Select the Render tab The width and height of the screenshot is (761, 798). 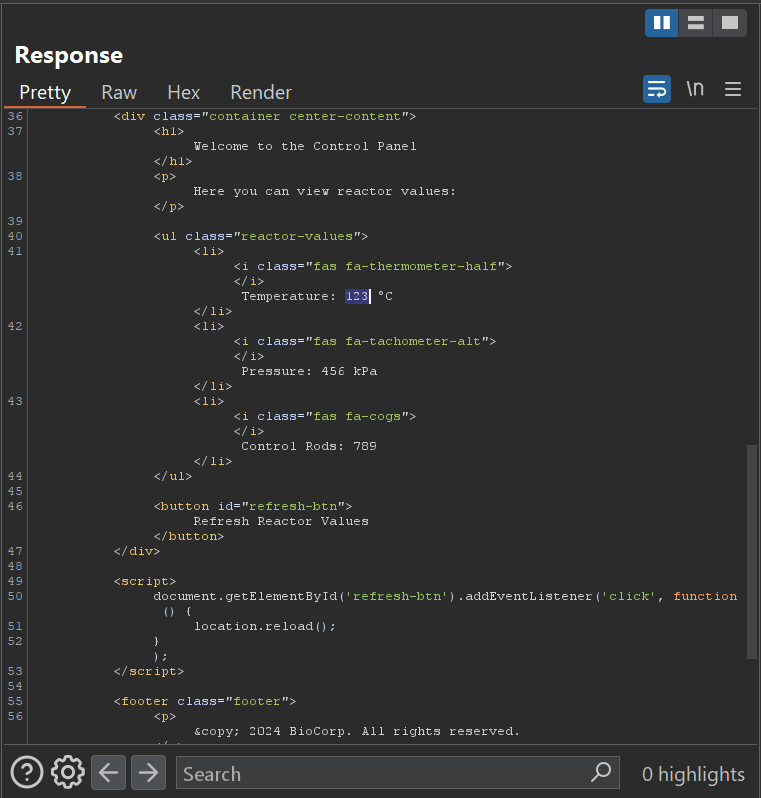(x=261, y=92)
